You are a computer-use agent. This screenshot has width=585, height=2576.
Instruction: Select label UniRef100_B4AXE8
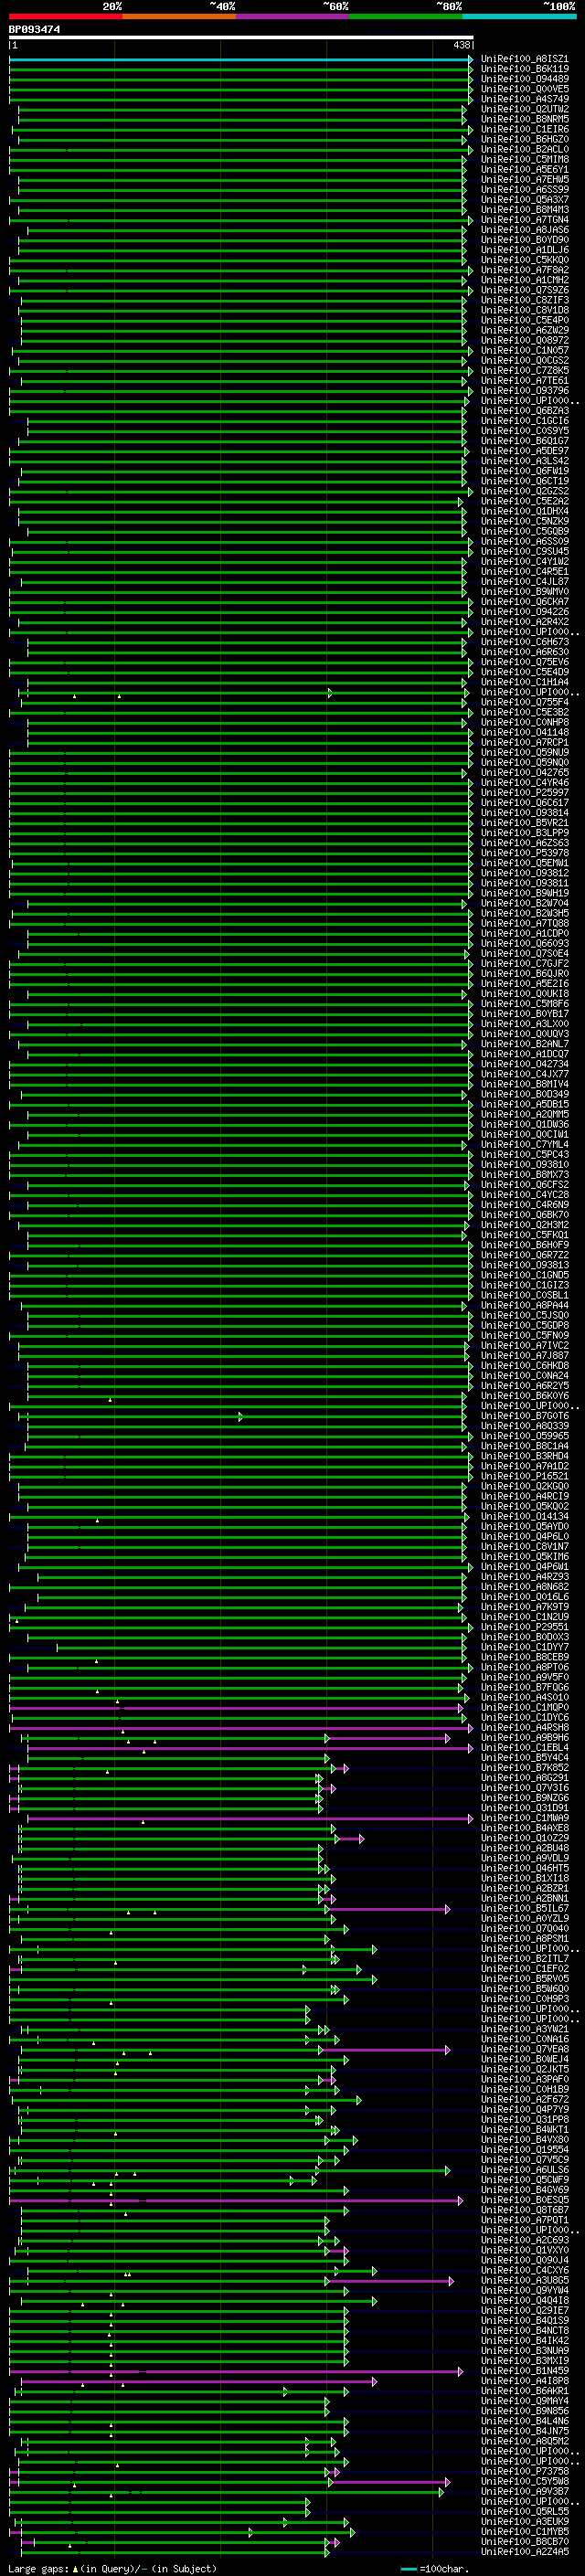525,1828
